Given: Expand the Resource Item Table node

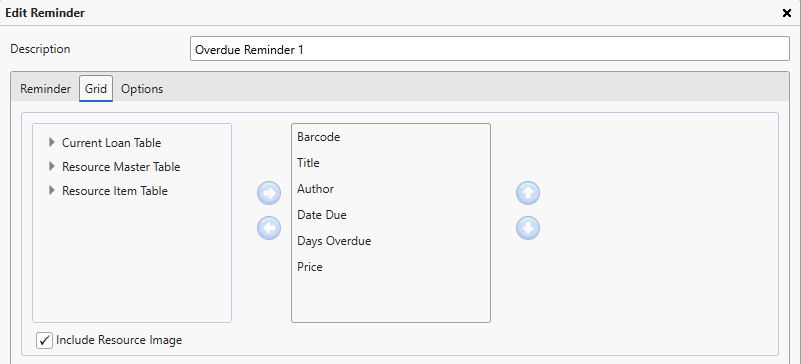Looking at the screenshot, I should tap(52, 190).
